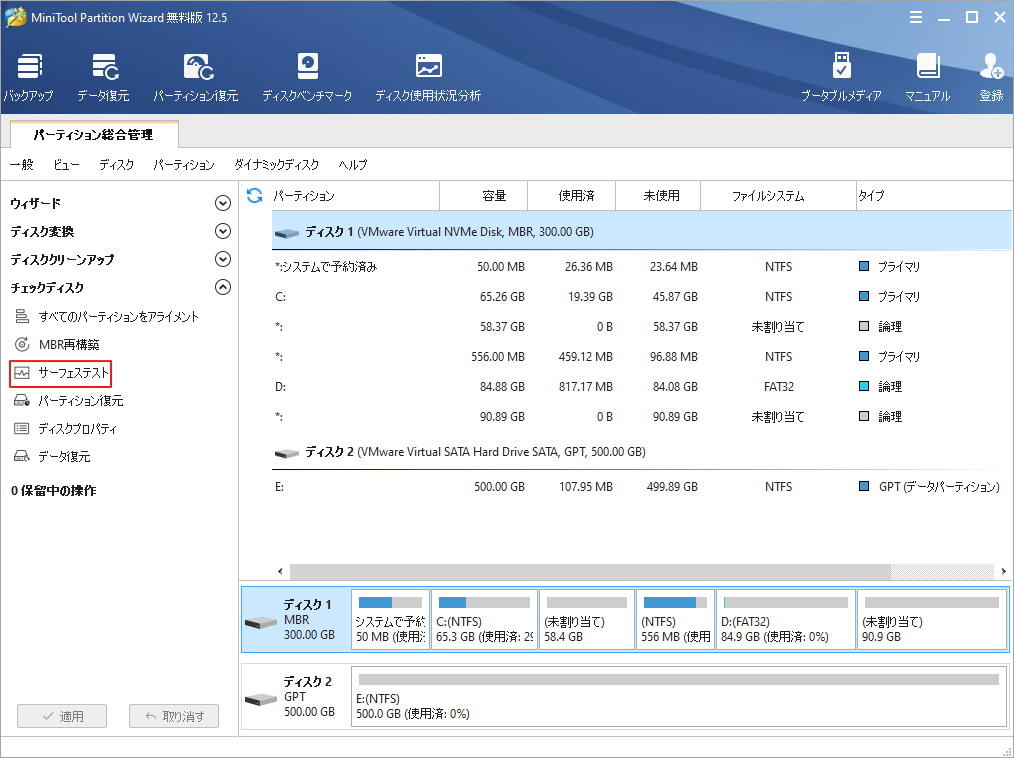Click the プライマリ color square in C: row
This screenshot has width=1014, height=758.
point(864,296)
